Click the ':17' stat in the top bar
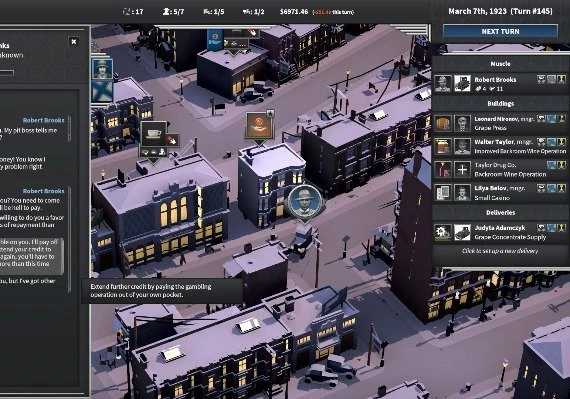Image resolution: width=570 pixels, height=399 pixels. point(133,12)
